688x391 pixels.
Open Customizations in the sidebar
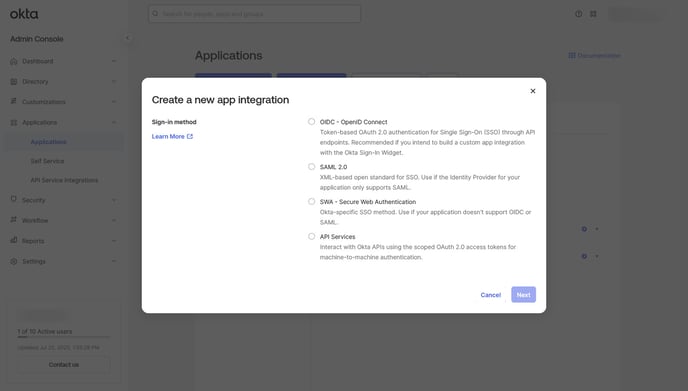click(x=43, y=102)
